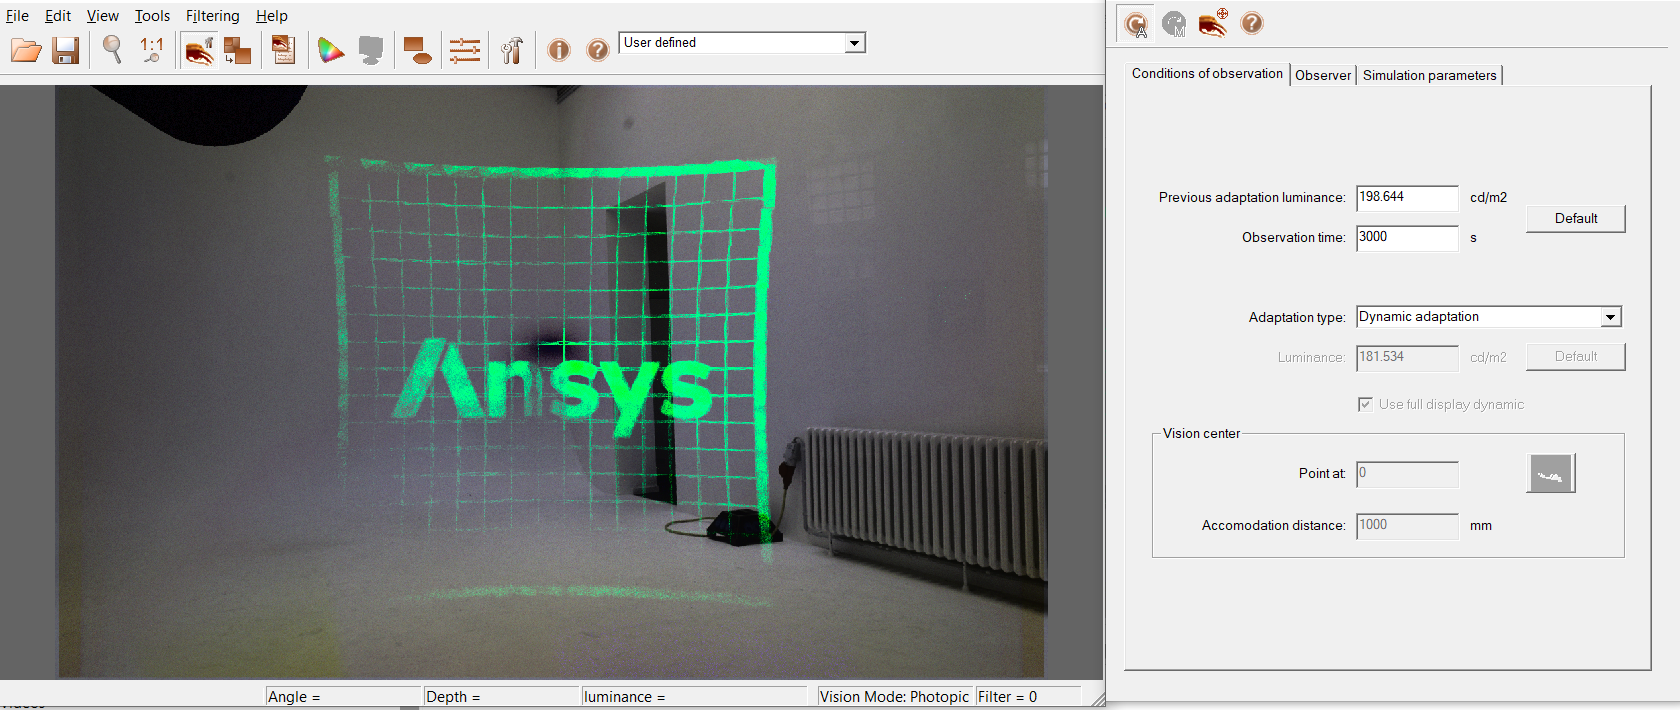Open the View menu
Image resolution: width=1680 pixels, height=710 pixels.
coord(103,16)
